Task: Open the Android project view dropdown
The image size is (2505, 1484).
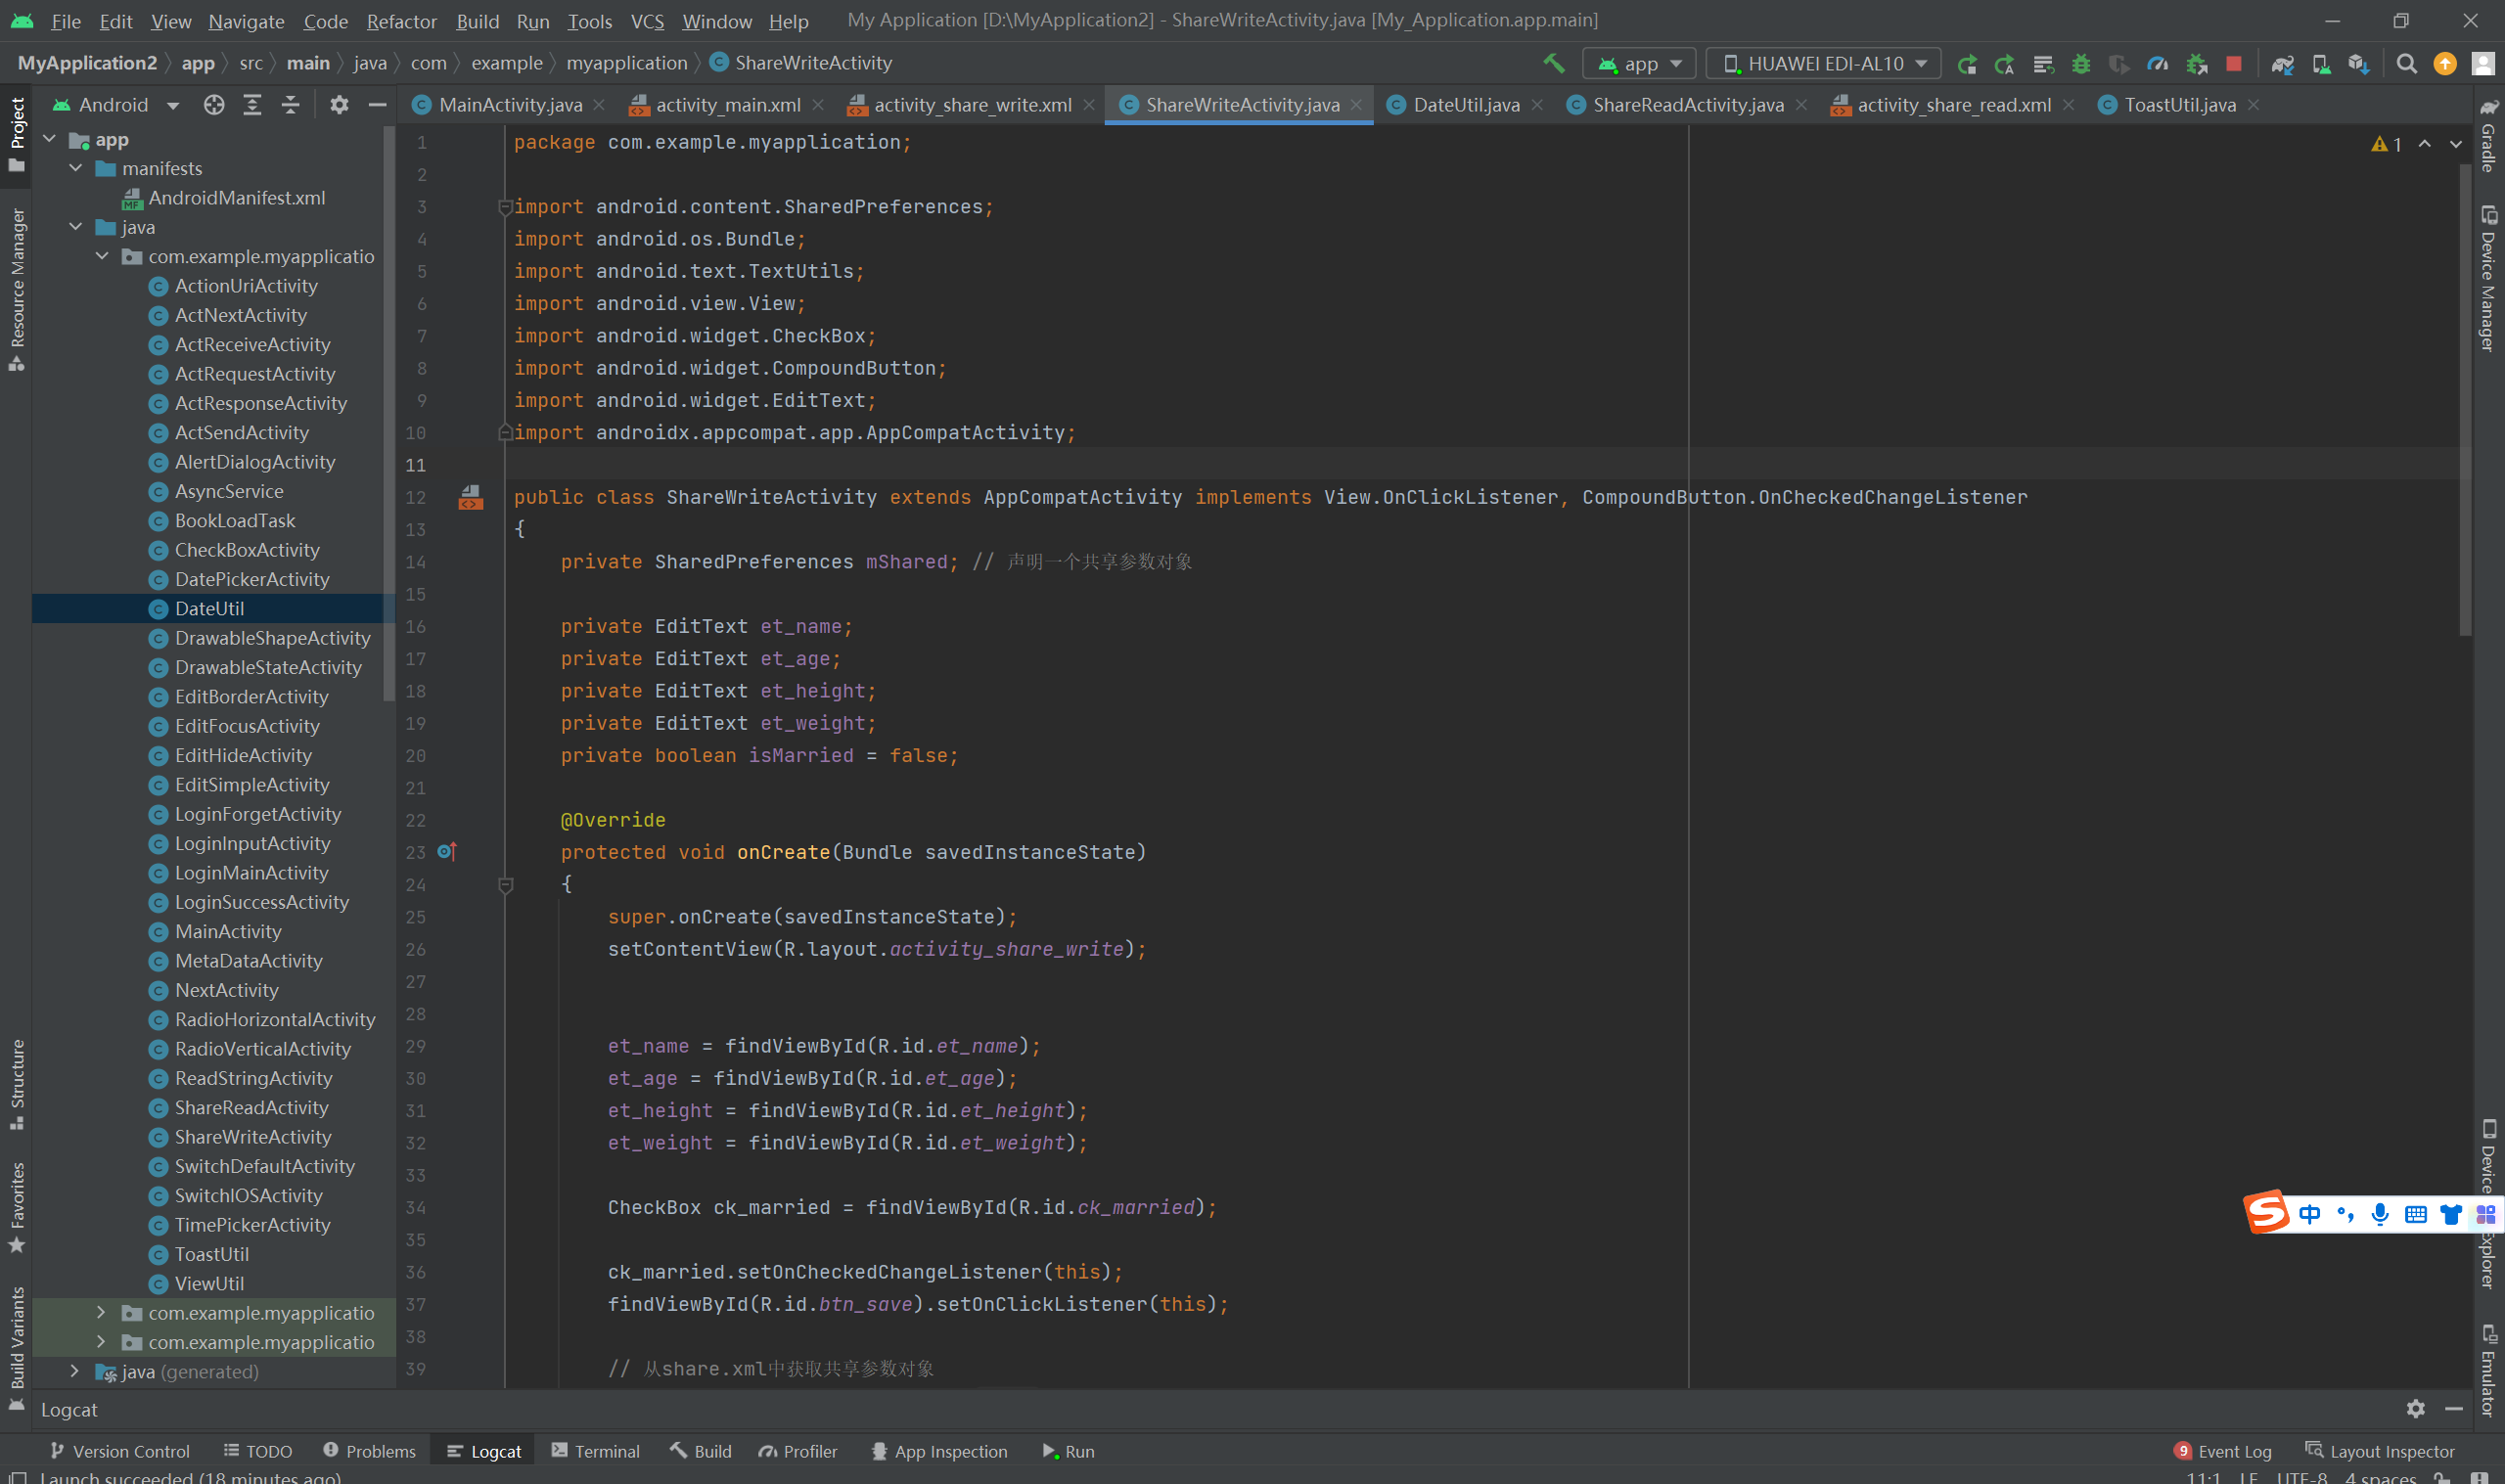Action: tap(116, 105)
